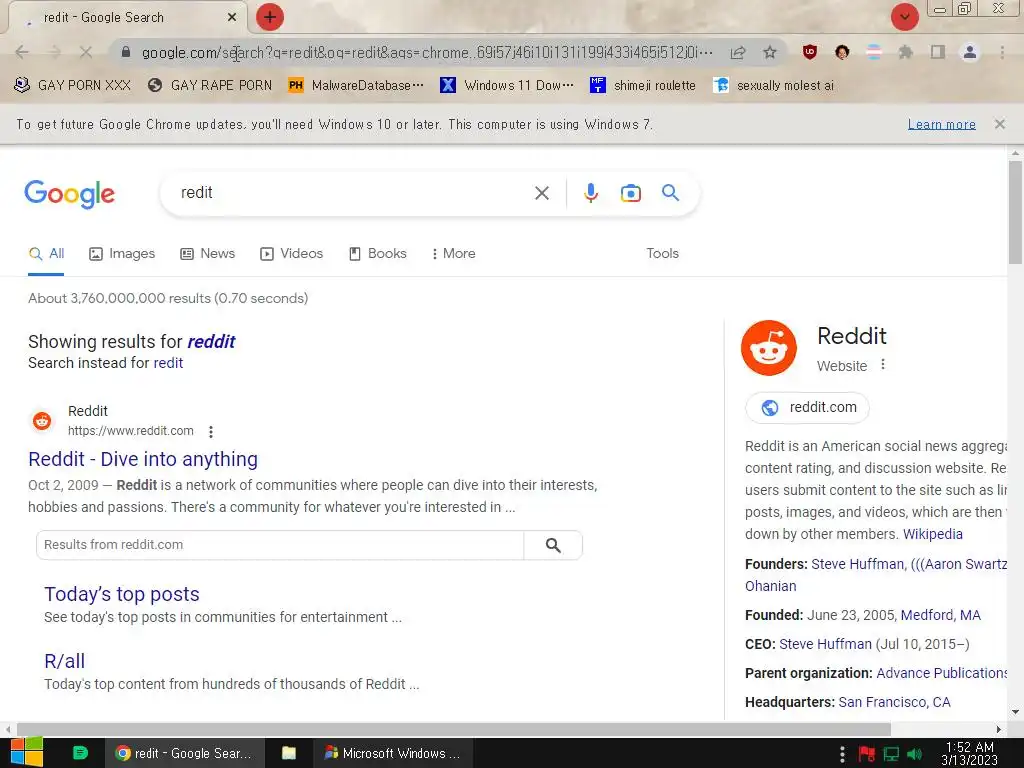Click the horizontal page scrollbar thumb
This screenshot has width=1024, height=768.
click(x=454, y=729)
